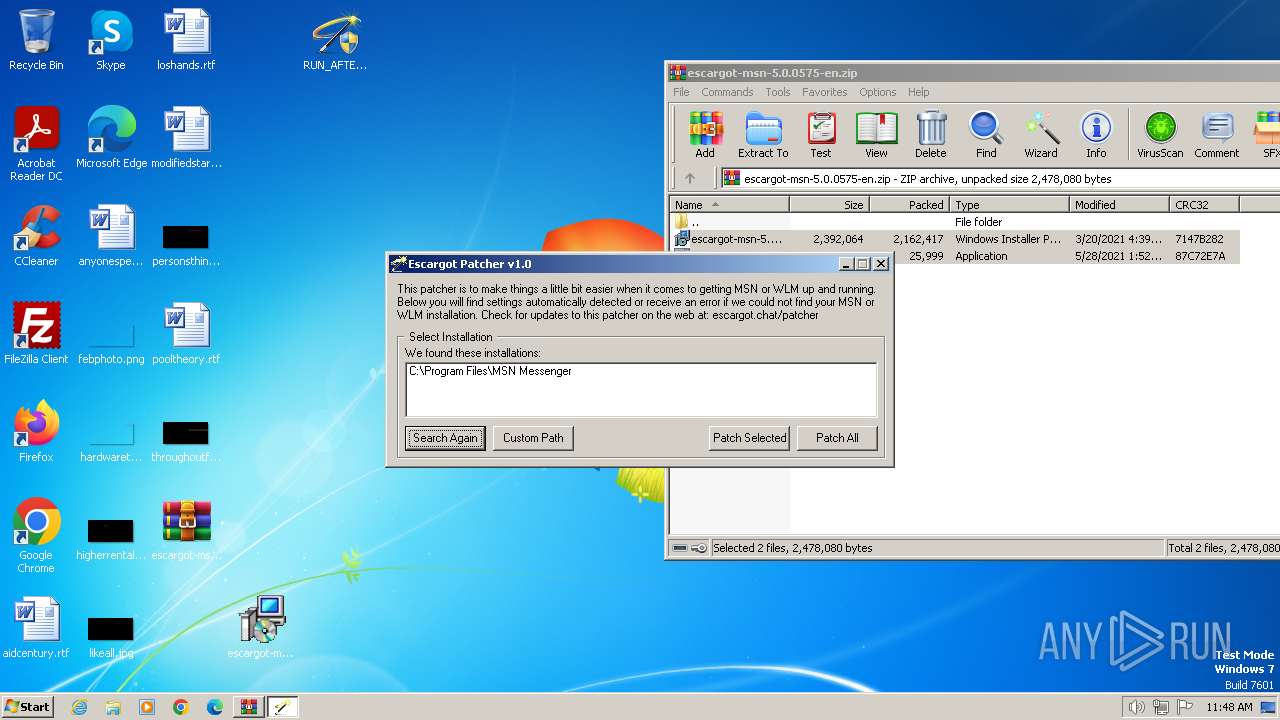The width and height of the screenshot is (1280, 720).
Task: Open Tools menu in WinRAR
Action: pyautogui.click(x=778, y=92)
